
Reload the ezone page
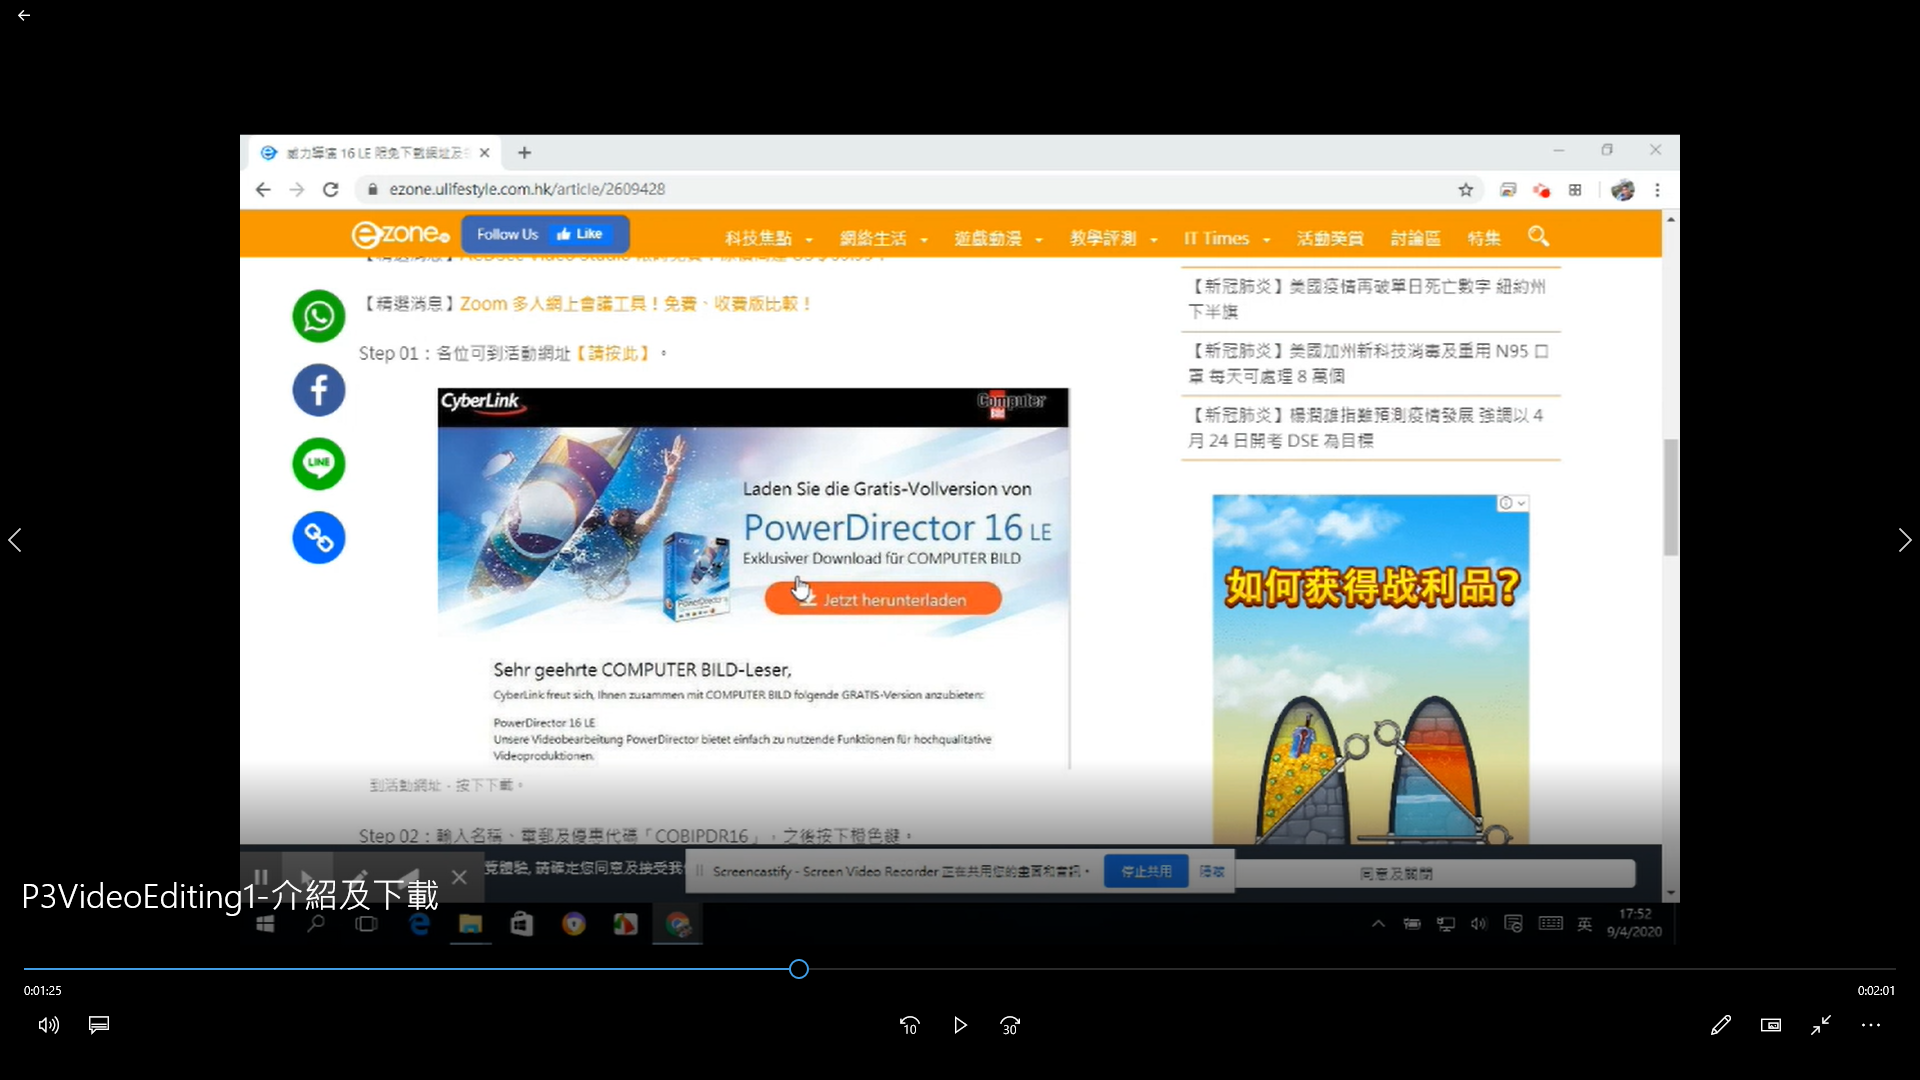[331, 190]
